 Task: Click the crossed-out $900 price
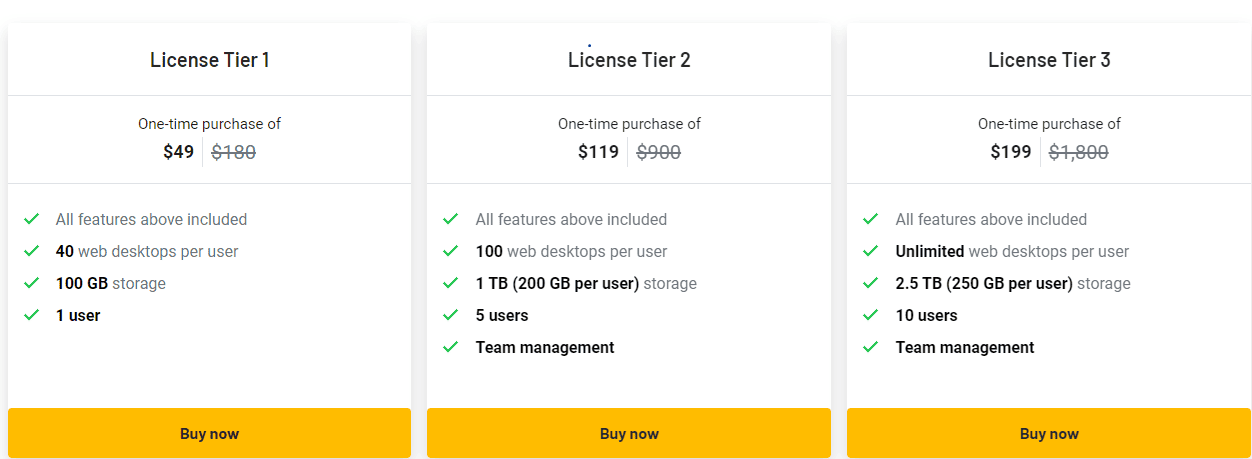click(x=659, y=152)
